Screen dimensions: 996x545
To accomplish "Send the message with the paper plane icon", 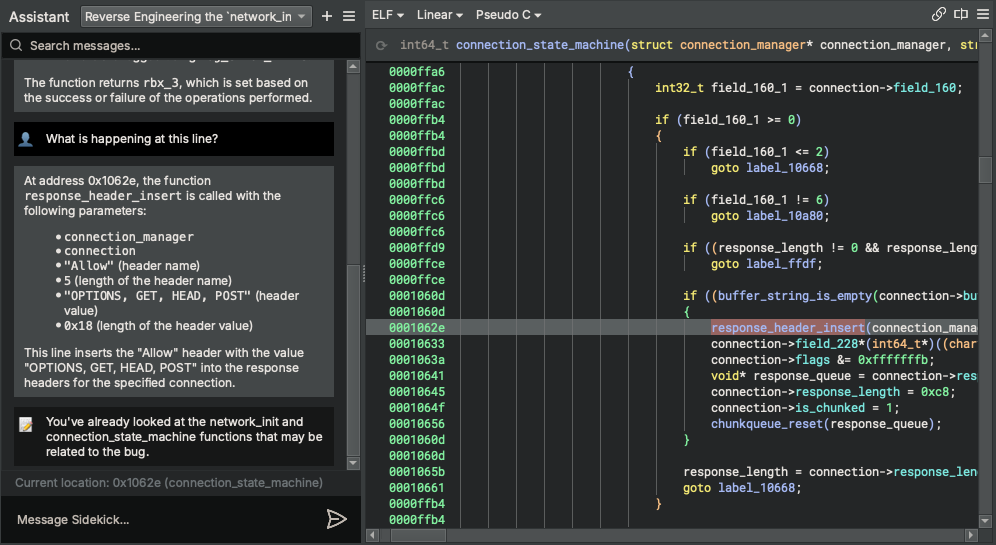I will point(336,519).
